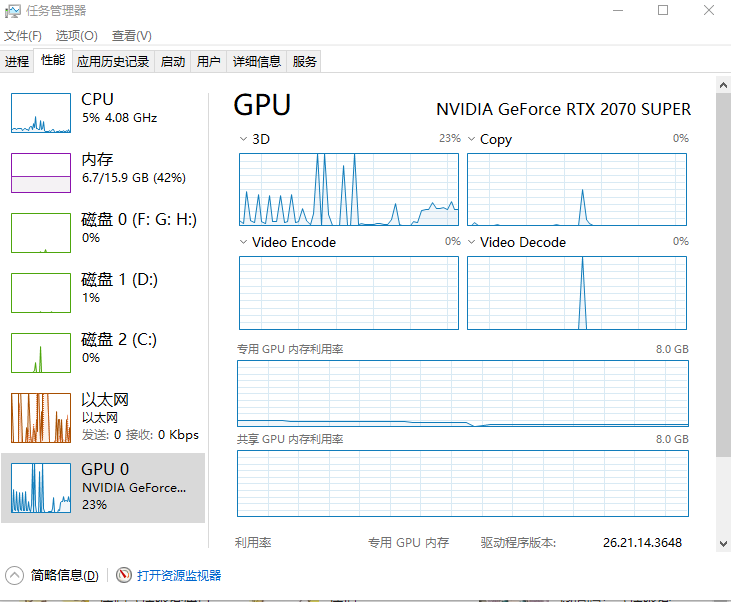
Task: Click the 专用 GPU 内存利用率 graph
Action: 463,393
